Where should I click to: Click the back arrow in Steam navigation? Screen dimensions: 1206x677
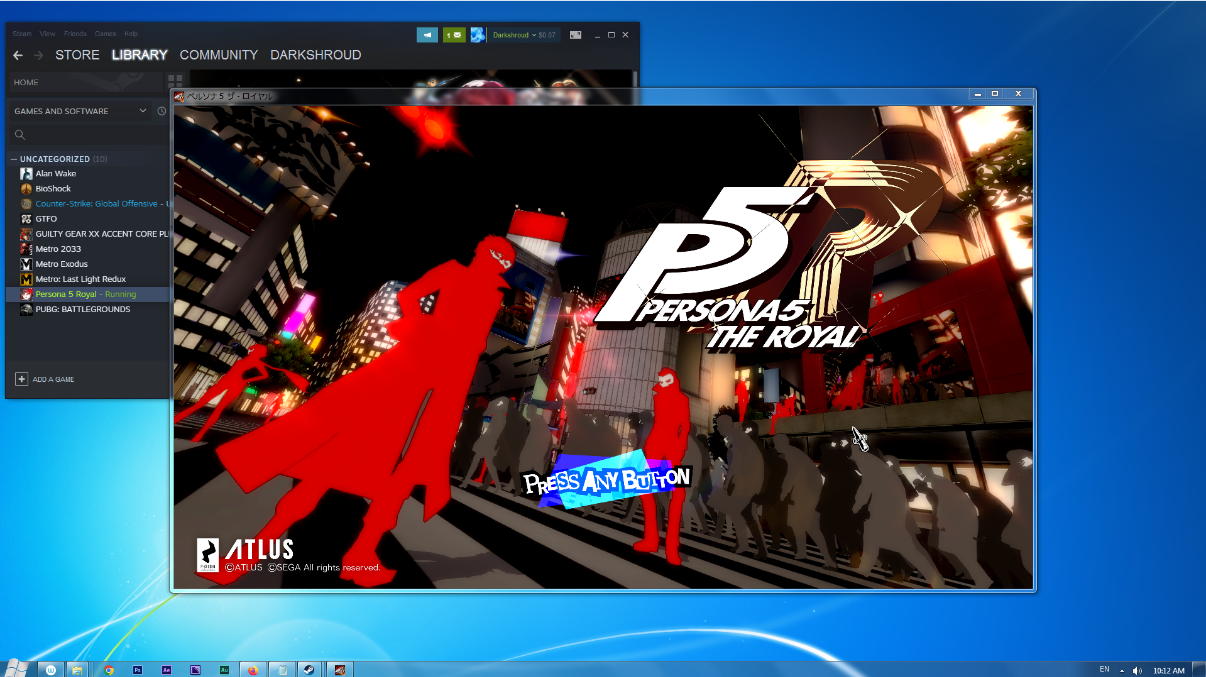click(18, 55)
